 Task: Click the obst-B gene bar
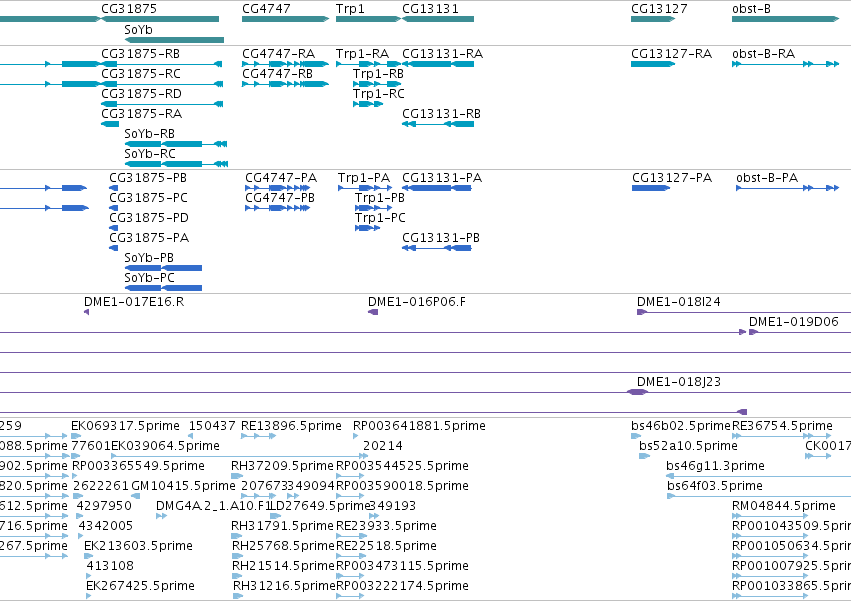pos(785,19)
